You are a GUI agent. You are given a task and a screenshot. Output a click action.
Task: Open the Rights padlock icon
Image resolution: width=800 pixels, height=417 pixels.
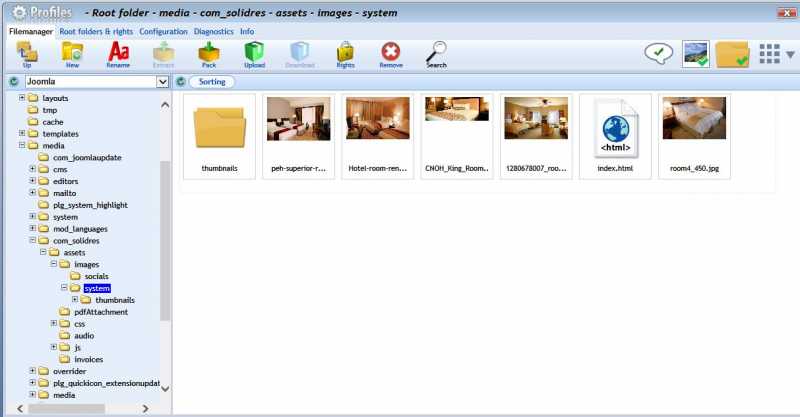345,52
